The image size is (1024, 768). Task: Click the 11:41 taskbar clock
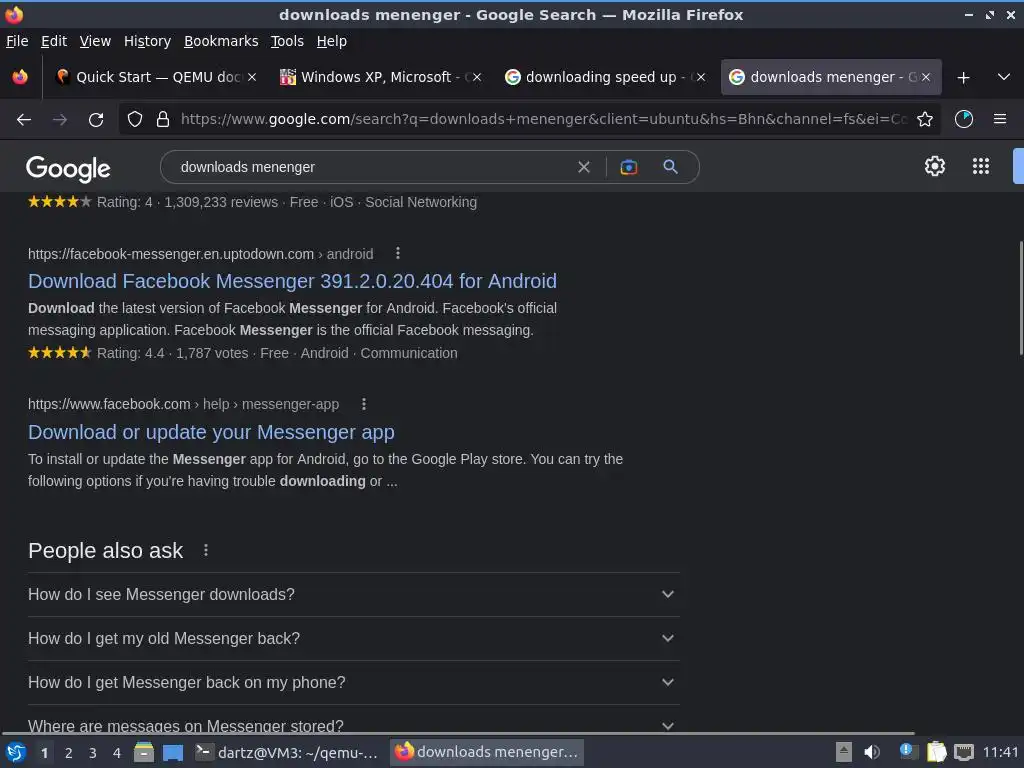1000,752
